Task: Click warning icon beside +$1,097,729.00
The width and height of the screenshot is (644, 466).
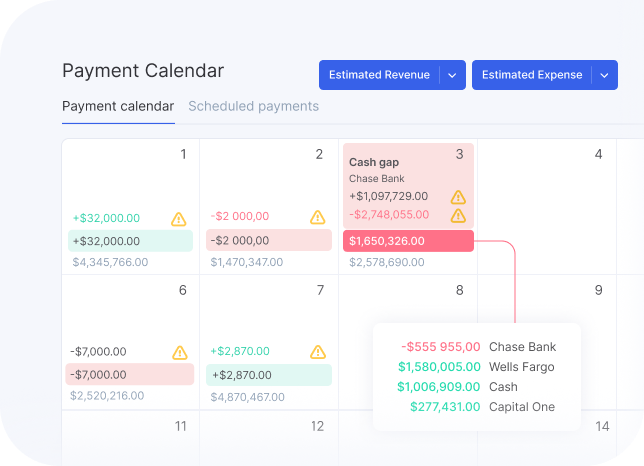Action: [x=458, y=197]
